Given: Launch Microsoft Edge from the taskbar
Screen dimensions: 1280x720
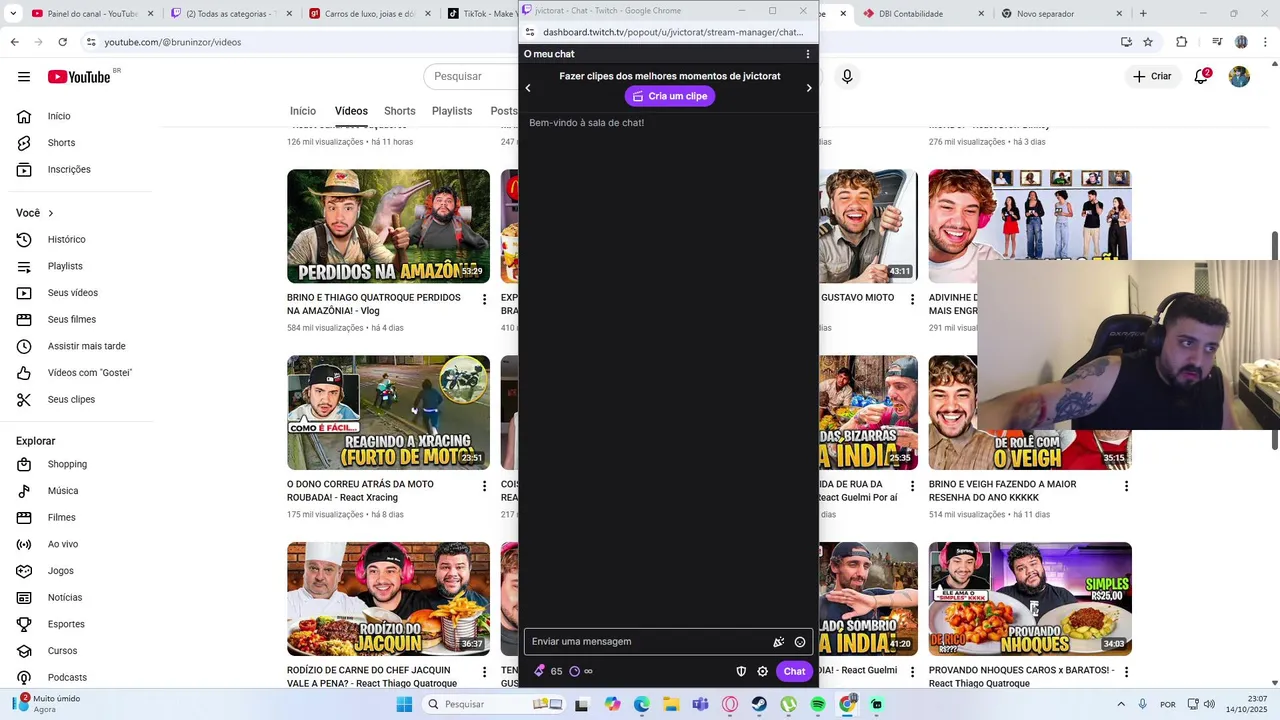Looking at the screenshot, I should pos(641,704).
